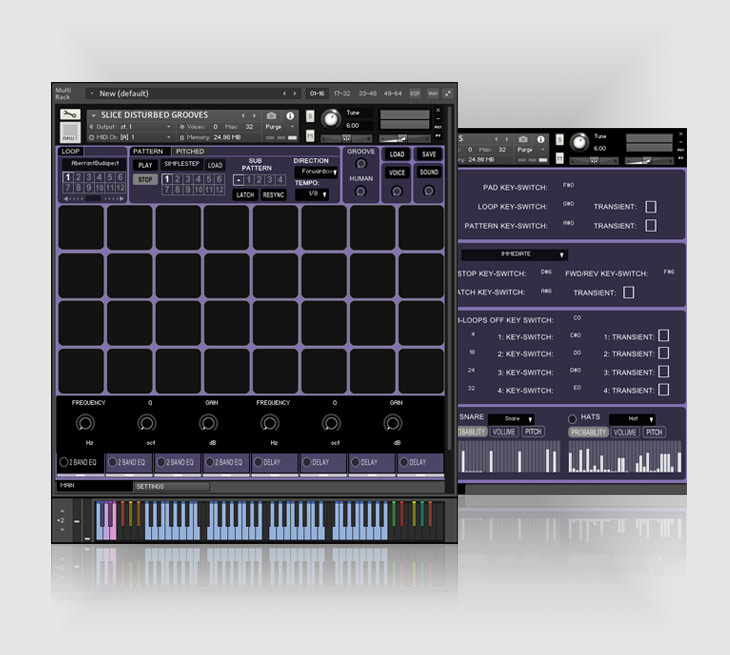
Task: Click the camera snapshot icon
Action: click(x=271, y=116)
